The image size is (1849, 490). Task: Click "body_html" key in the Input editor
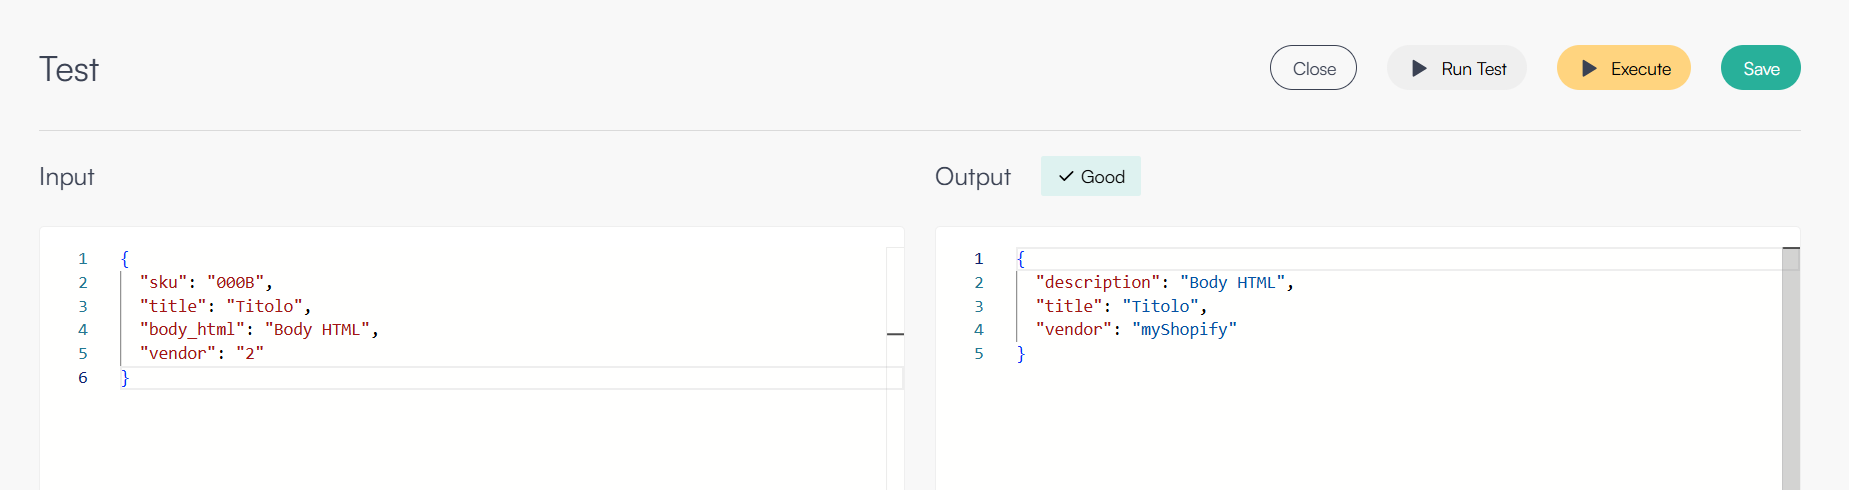coord(192,330)
